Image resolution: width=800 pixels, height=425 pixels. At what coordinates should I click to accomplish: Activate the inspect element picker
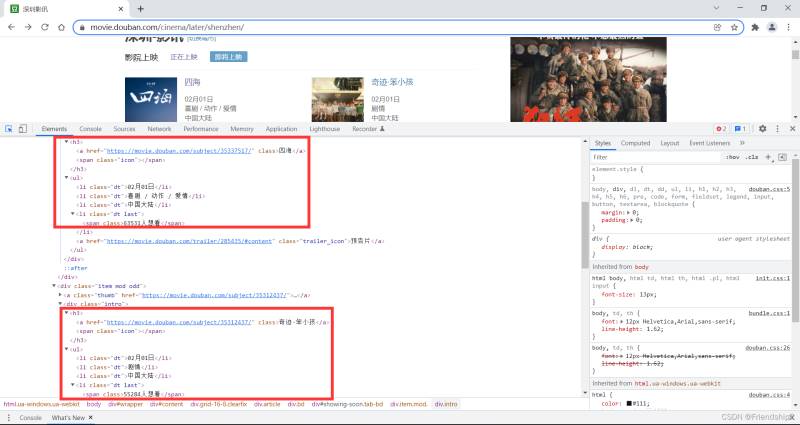(9, 129)
